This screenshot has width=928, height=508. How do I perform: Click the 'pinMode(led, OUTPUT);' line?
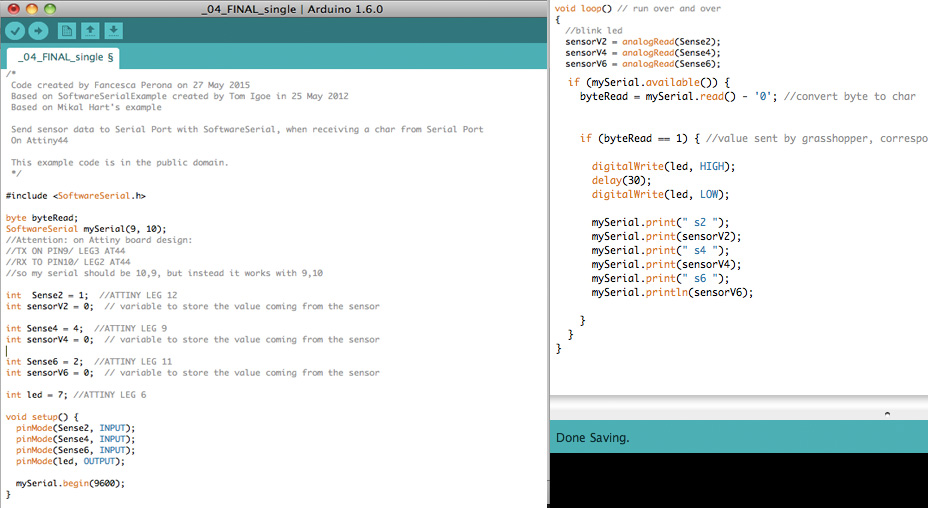70,461
